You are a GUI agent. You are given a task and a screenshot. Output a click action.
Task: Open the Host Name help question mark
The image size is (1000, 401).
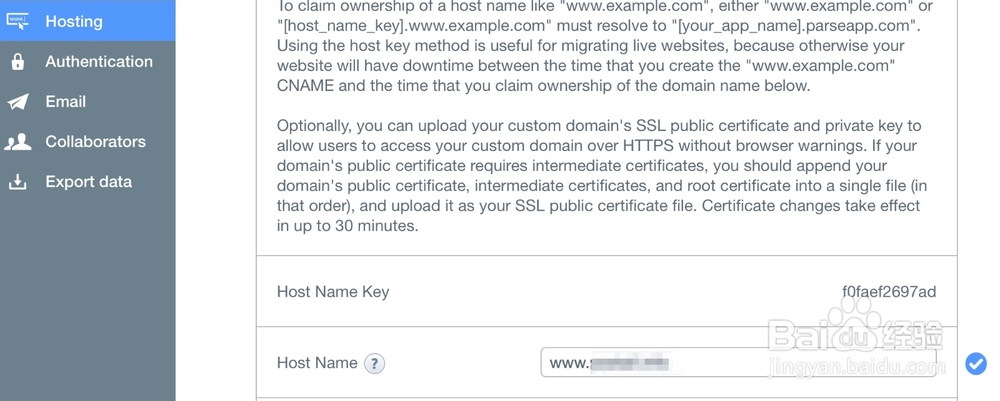tap(374, 364)
